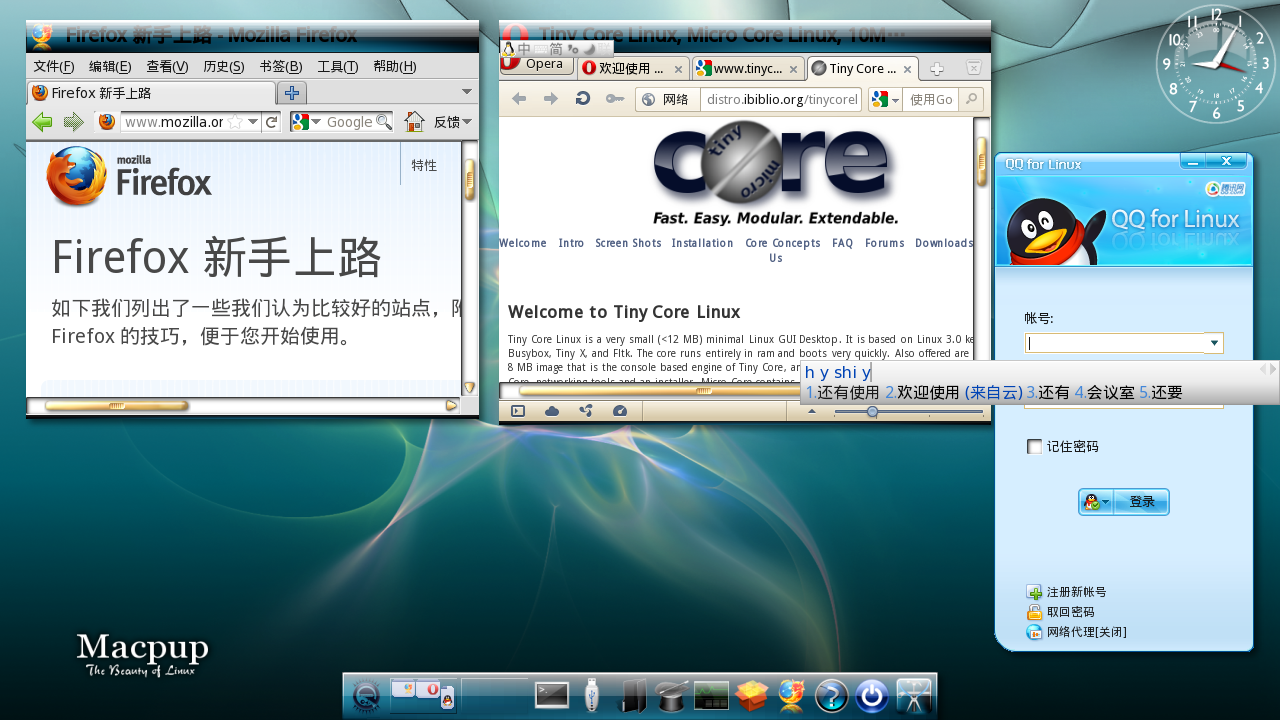
Task: Open the 书签 bookmarks menu in Firefox
Action: 281,67
